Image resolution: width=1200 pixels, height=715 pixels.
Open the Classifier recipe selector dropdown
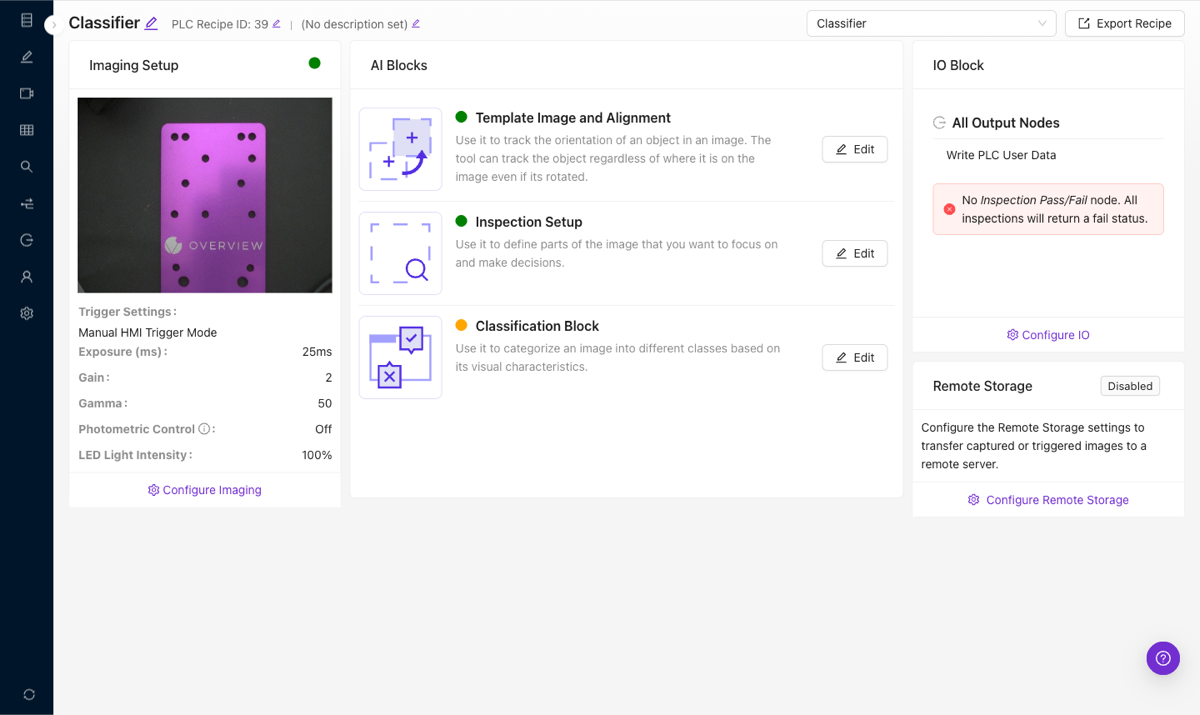[930, 23]
